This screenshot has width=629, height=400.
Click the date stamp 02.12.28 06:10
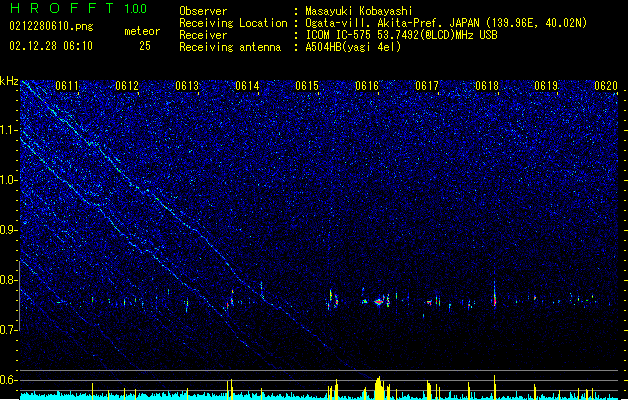51,46
